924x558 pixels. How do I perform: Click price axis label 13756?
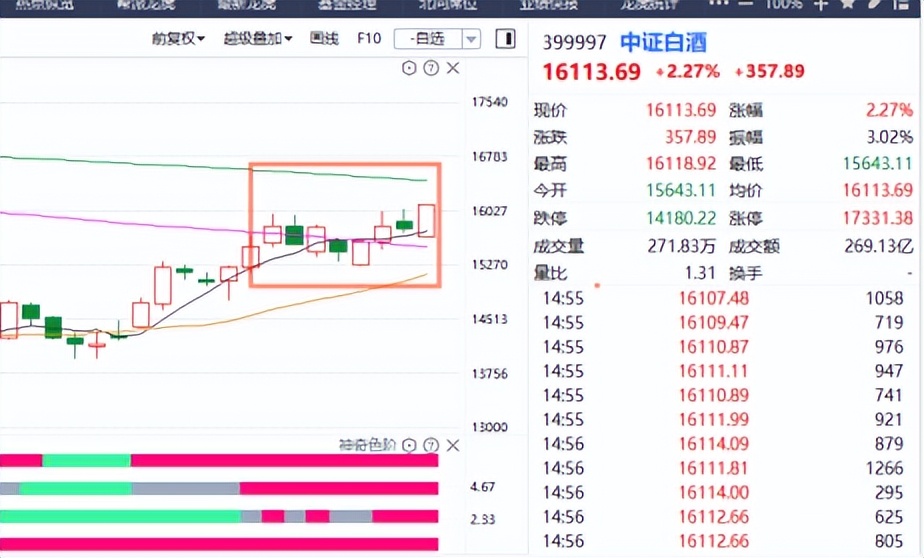(x=490, y=374)
